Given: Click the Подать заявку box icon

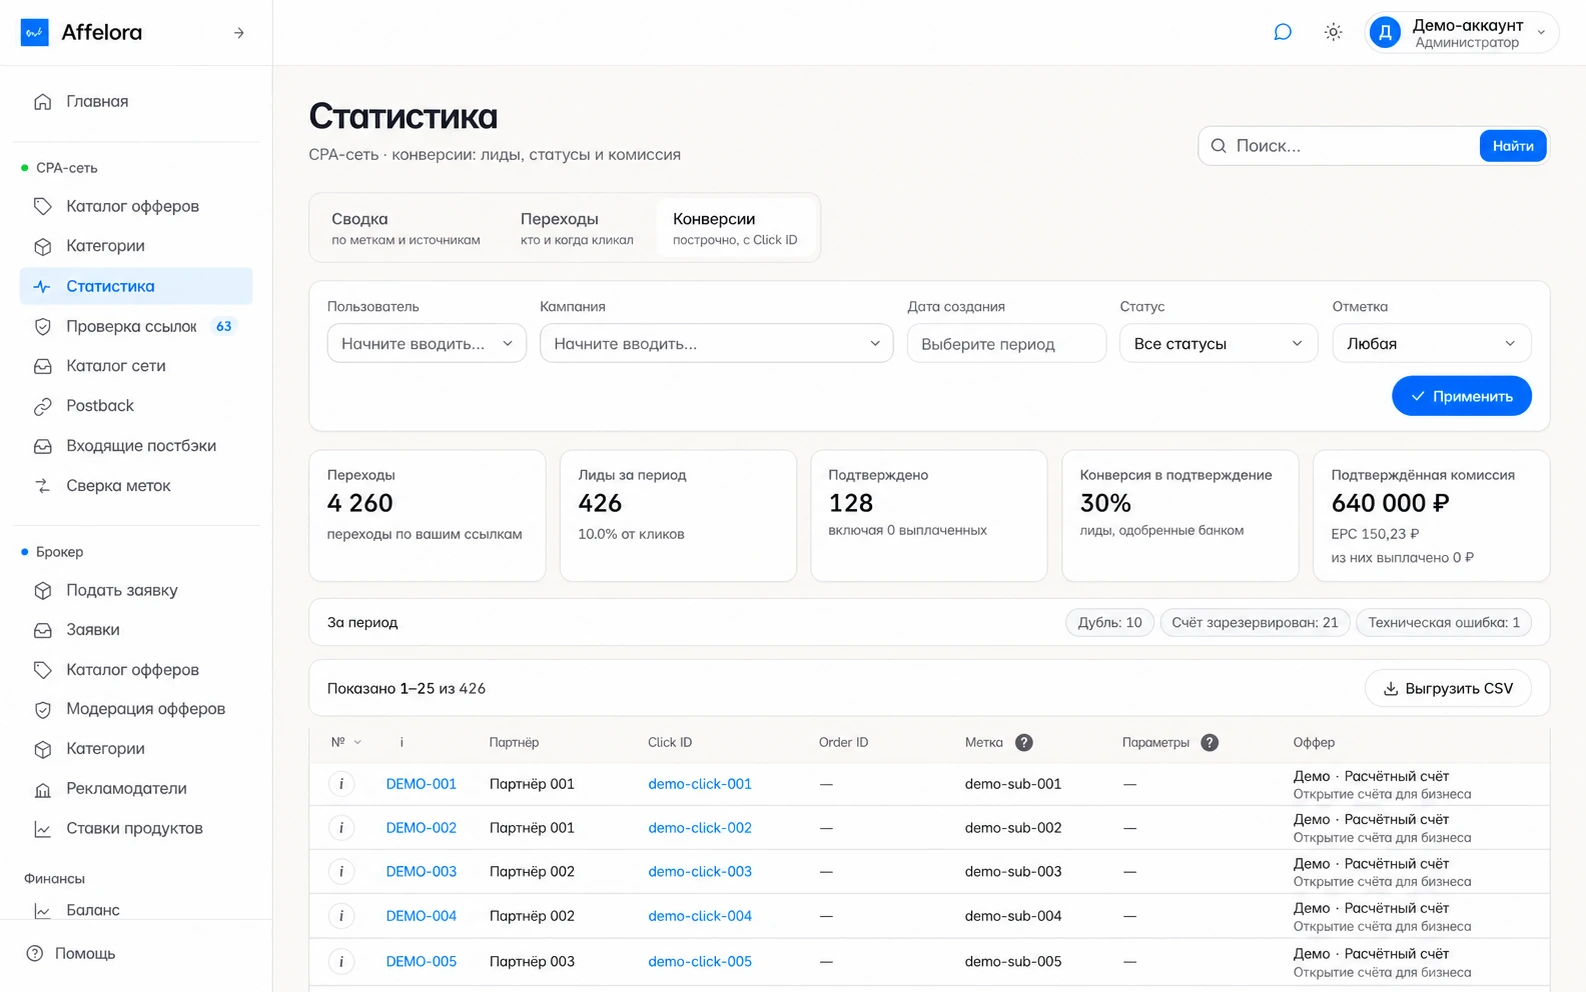Looking at the screenshot, I should pos(42,590).
